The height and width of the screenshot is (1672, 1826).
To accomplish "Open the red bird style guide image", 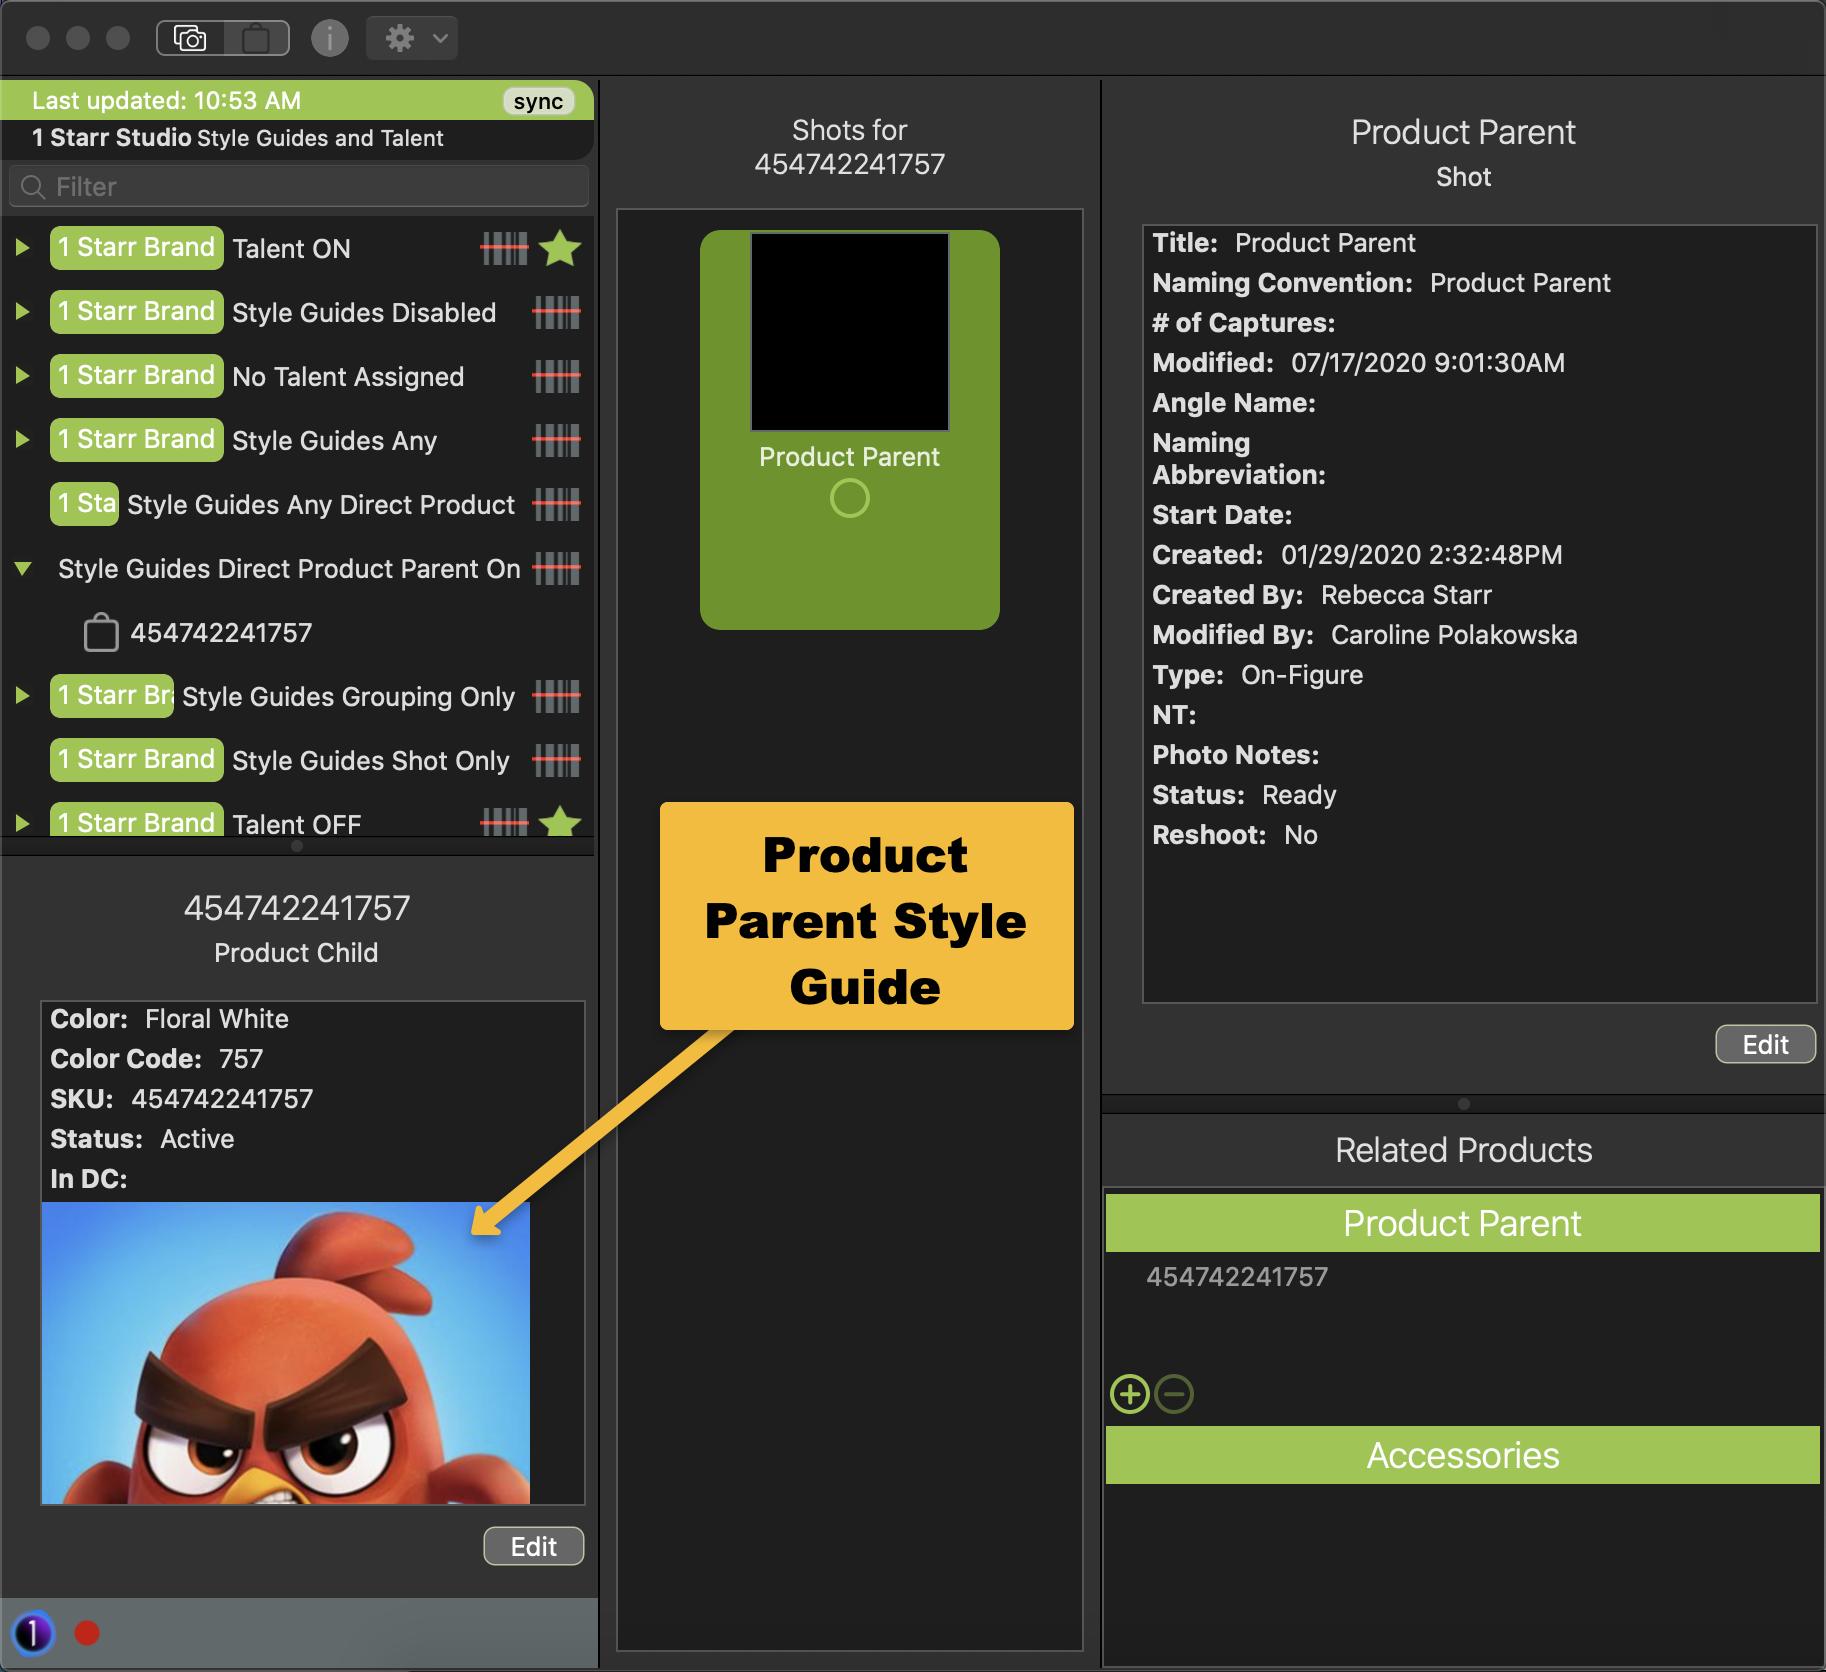I will pyautogui.click(x=286, y=1353).
